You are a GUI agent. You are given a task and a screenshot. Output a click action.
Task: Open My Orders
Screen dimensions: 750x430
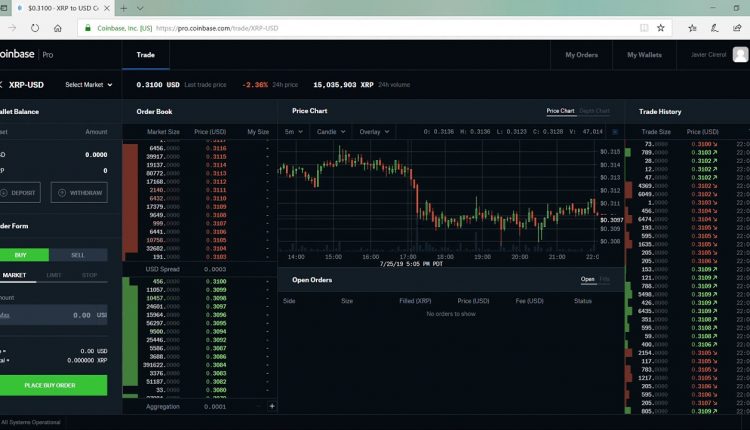(x=581, y=55)
